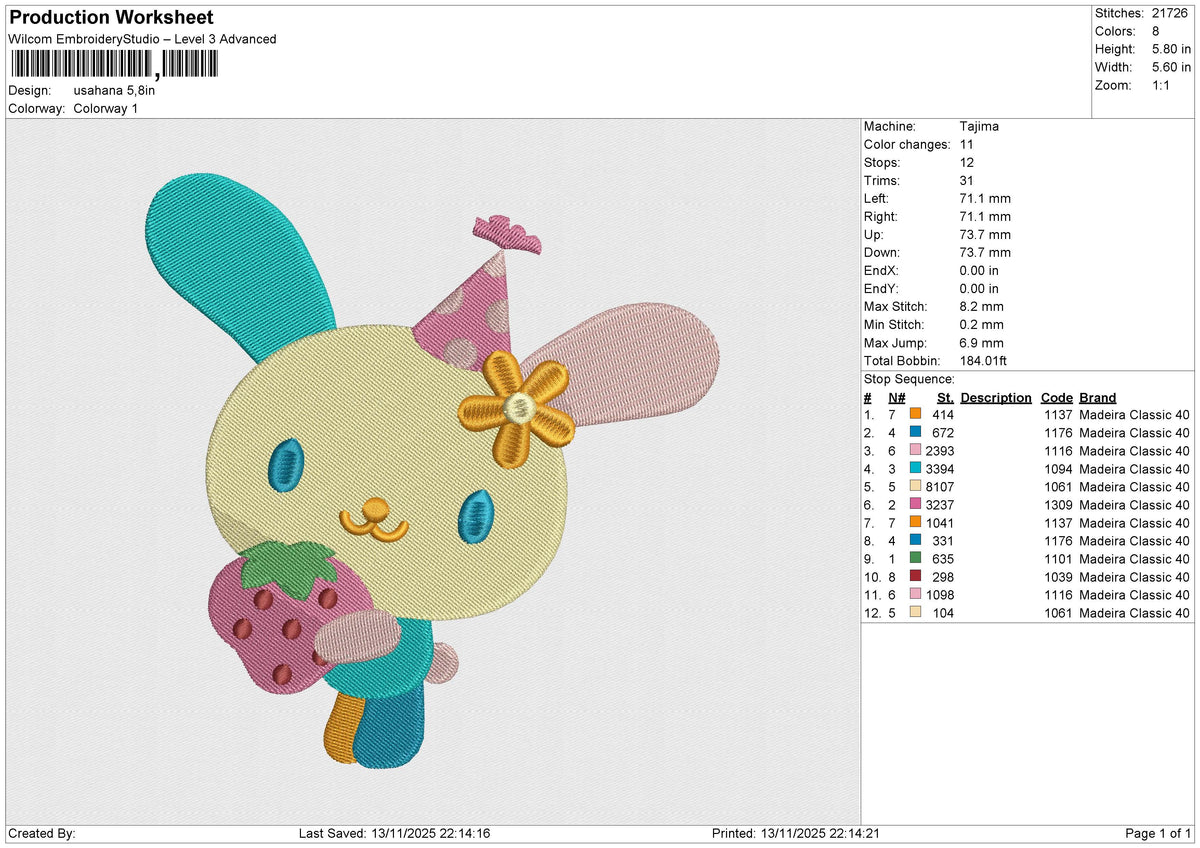
Task: Click the 'Brand' column header
Action: coord(1098,398)
